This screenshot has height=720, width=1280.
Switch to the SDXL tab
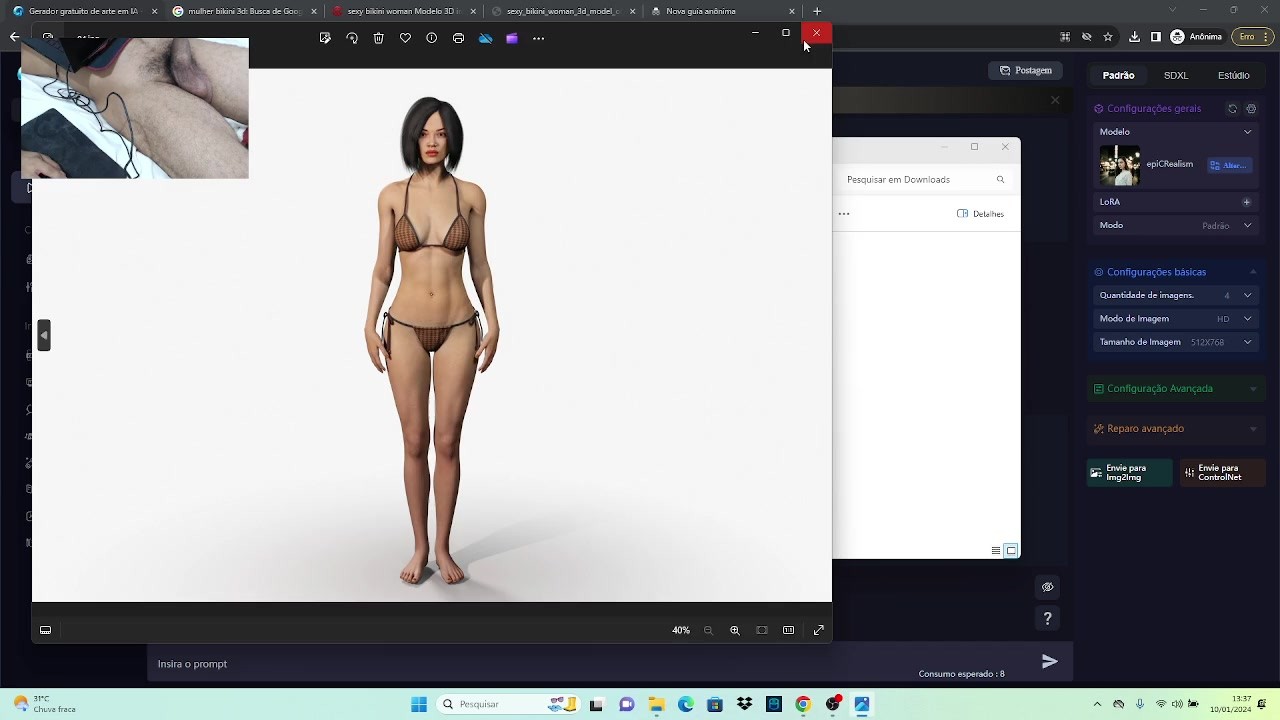(1176, 75)
